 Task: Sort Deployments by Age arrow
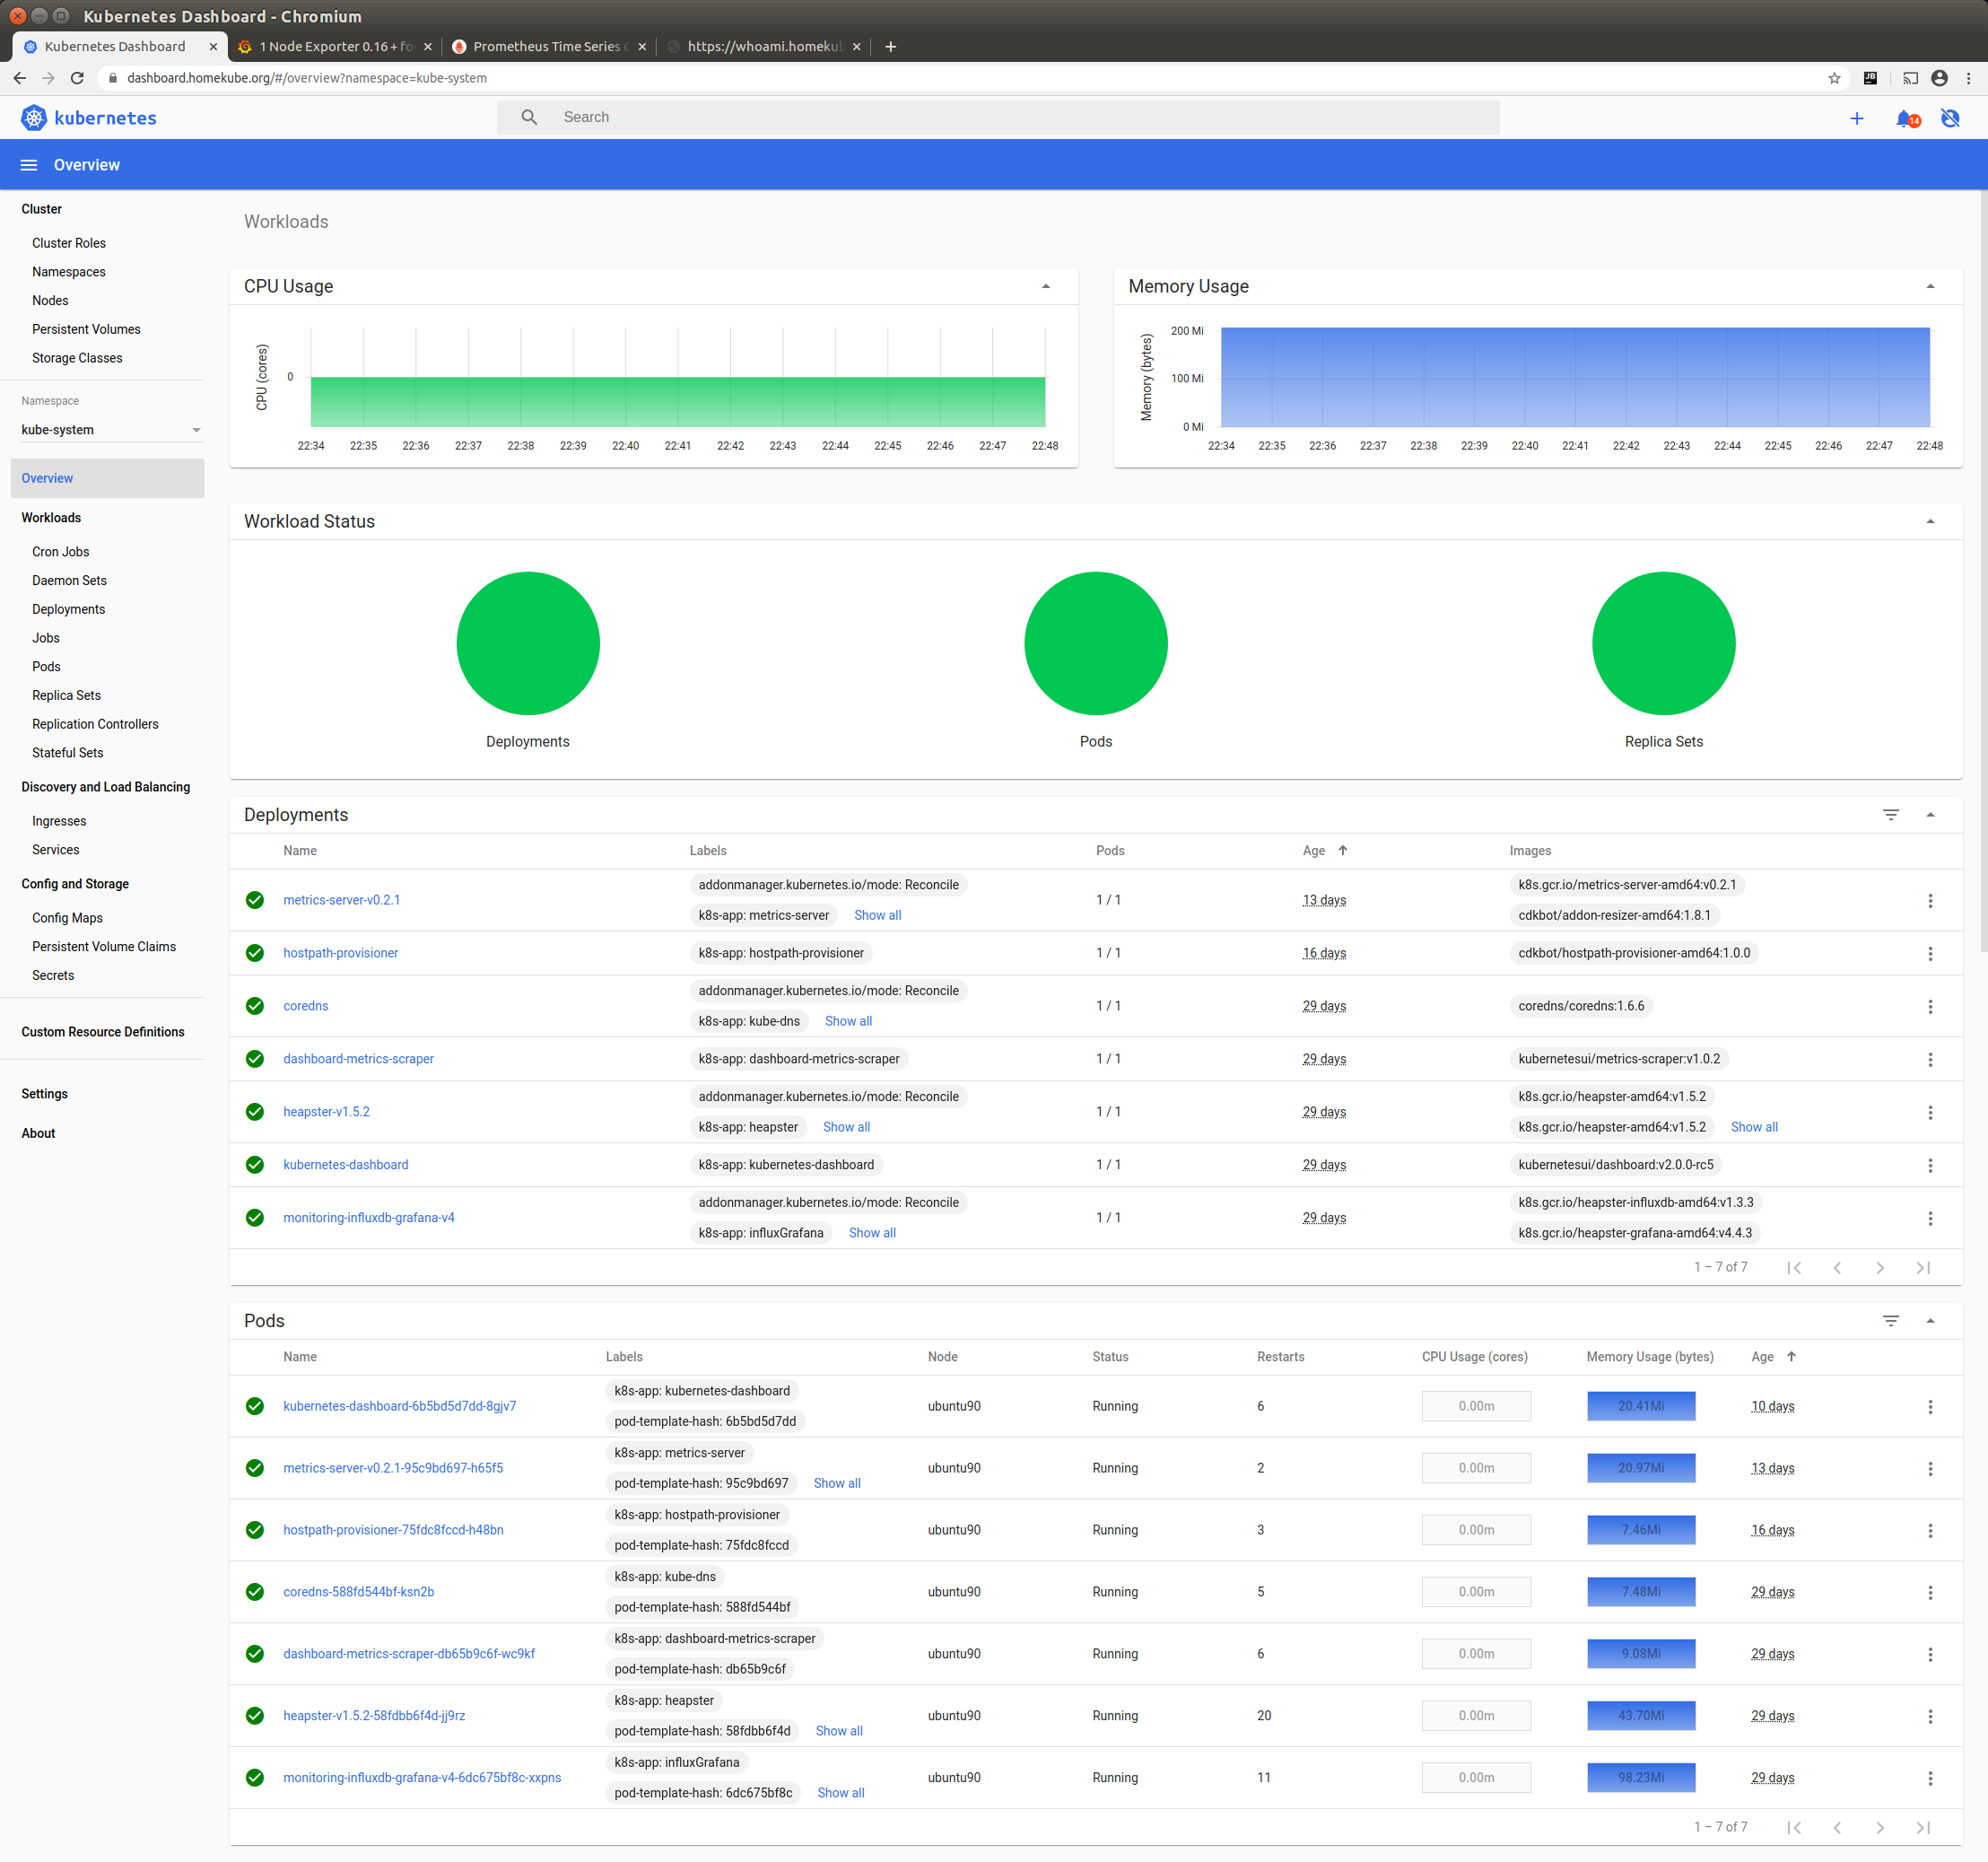point(1343,850)
